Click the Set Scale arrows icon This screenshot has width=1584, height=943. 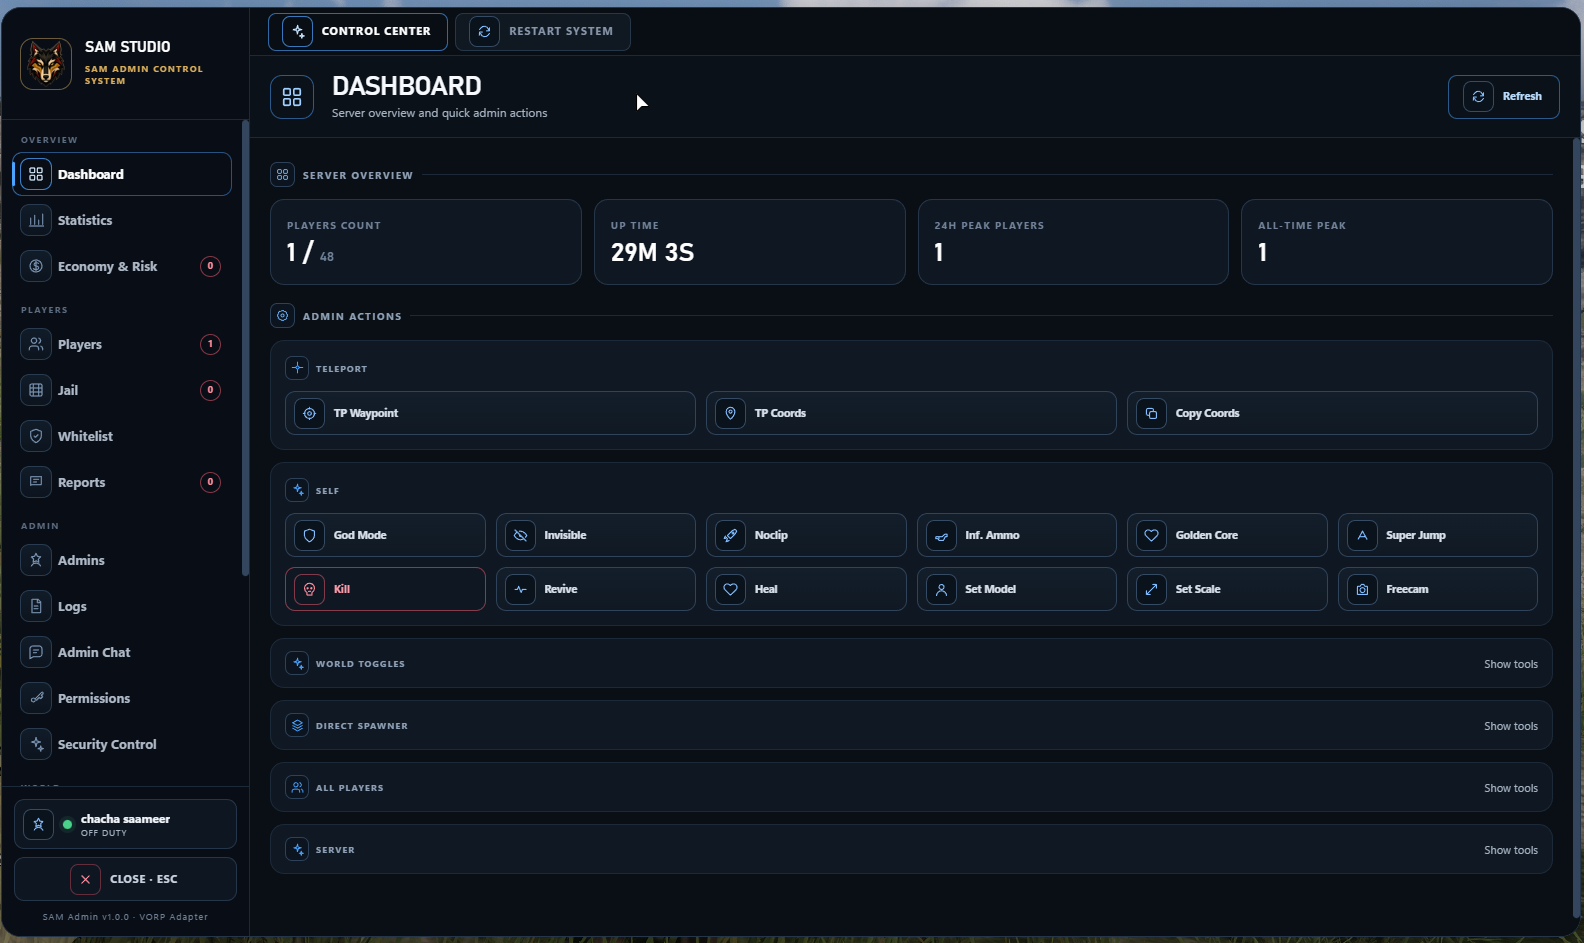pos(1152,589)
